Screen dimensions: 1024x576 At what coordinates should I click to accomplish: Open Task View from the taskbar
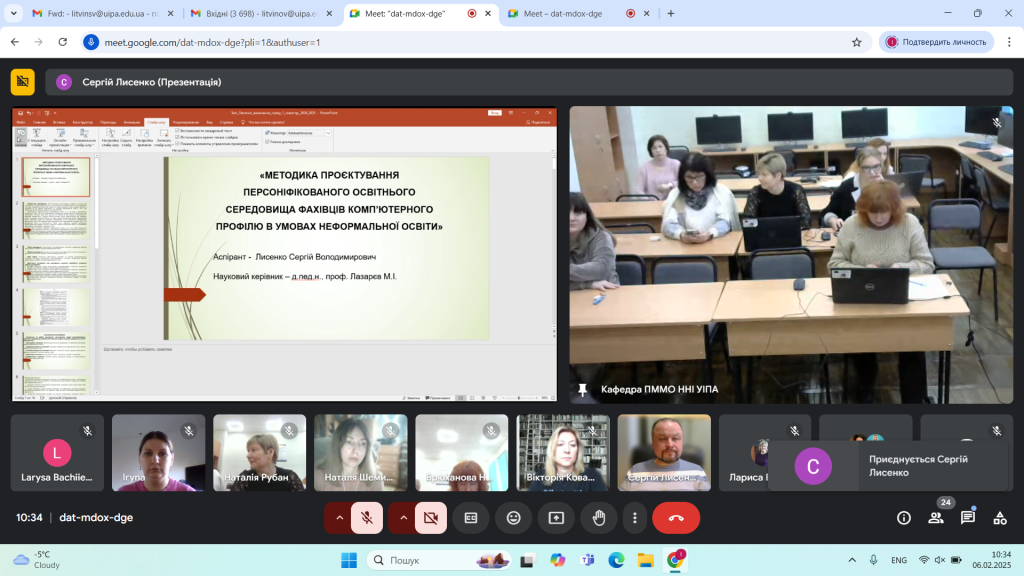click(527, 560)
